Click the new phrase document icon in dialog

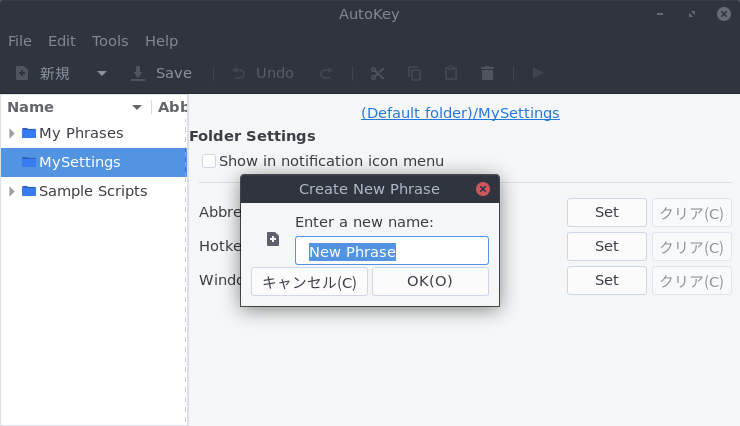pos(273,239)
